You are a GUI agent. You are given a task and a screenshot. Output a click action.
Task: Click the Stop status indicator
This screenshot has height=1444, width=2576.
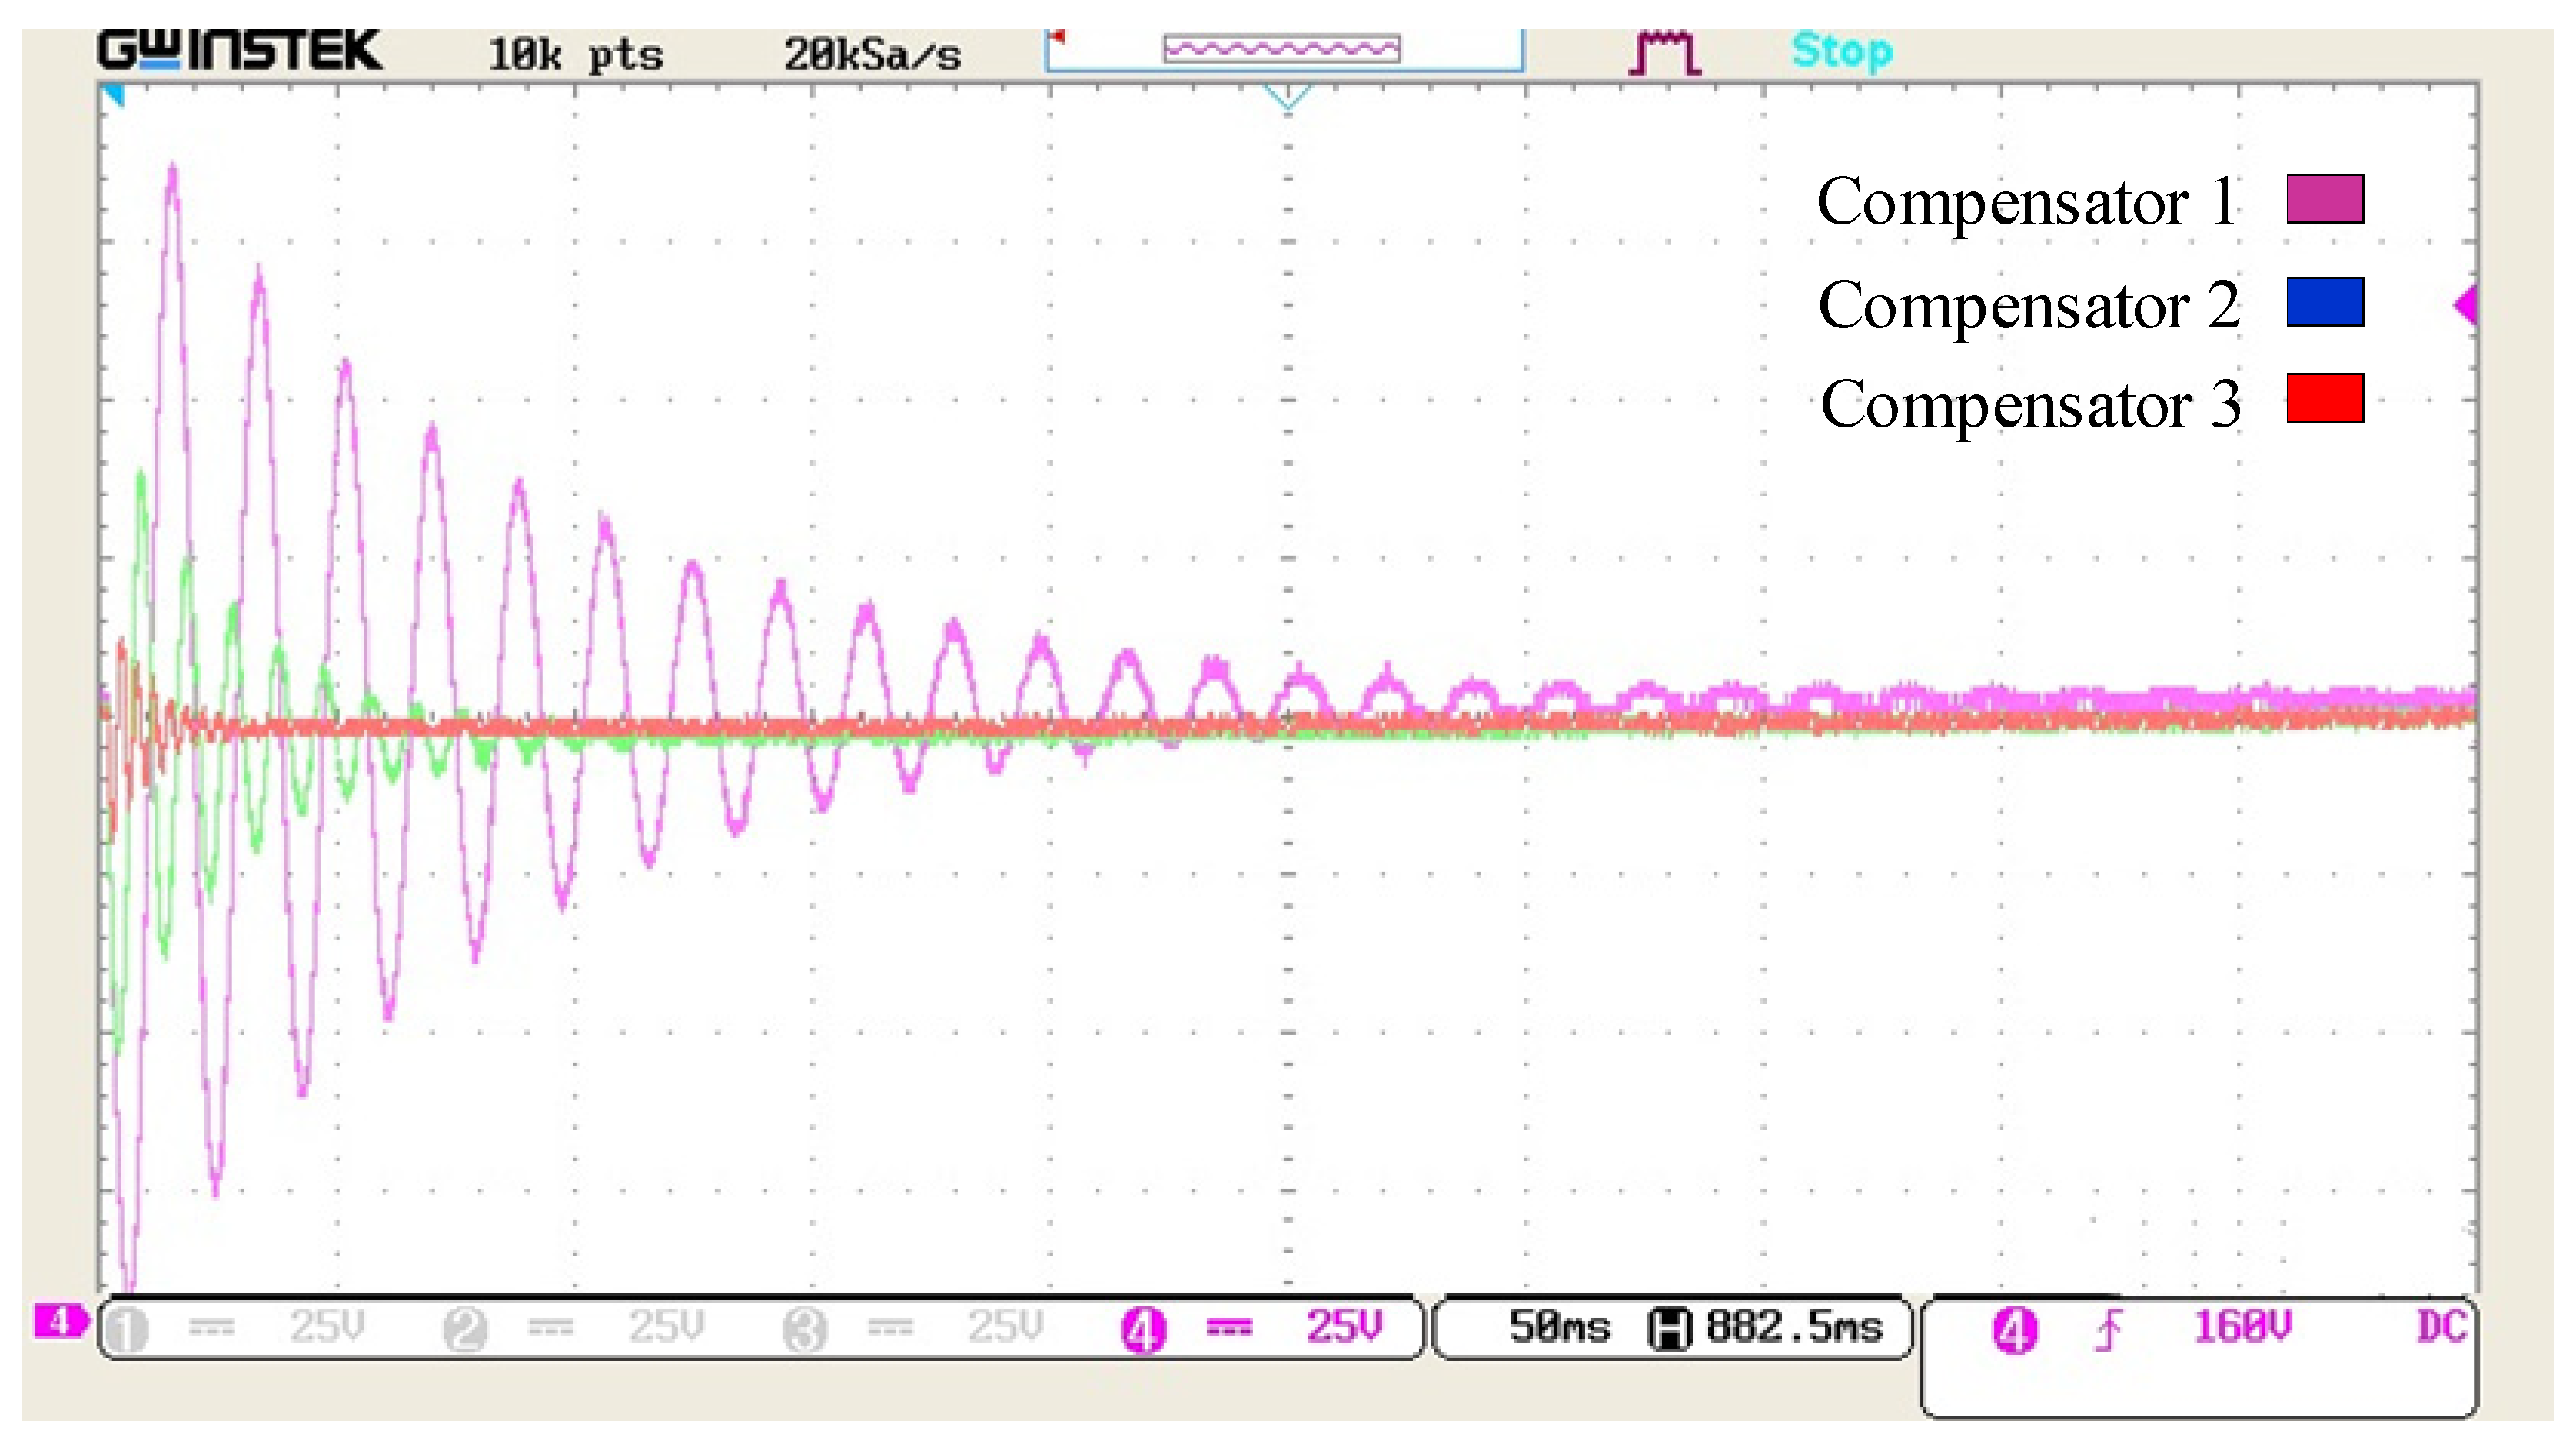pyautogui.click(x=1841, y=51)
